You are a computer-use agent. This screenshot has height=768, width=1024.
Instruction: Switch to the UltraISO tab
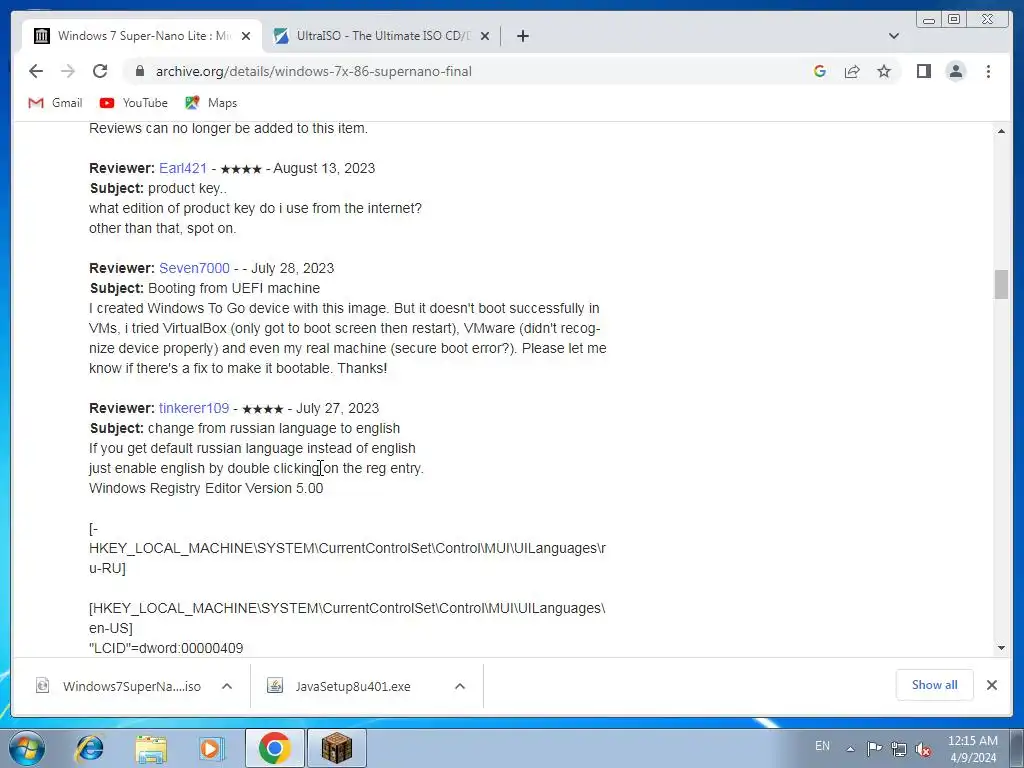[383, 36]
